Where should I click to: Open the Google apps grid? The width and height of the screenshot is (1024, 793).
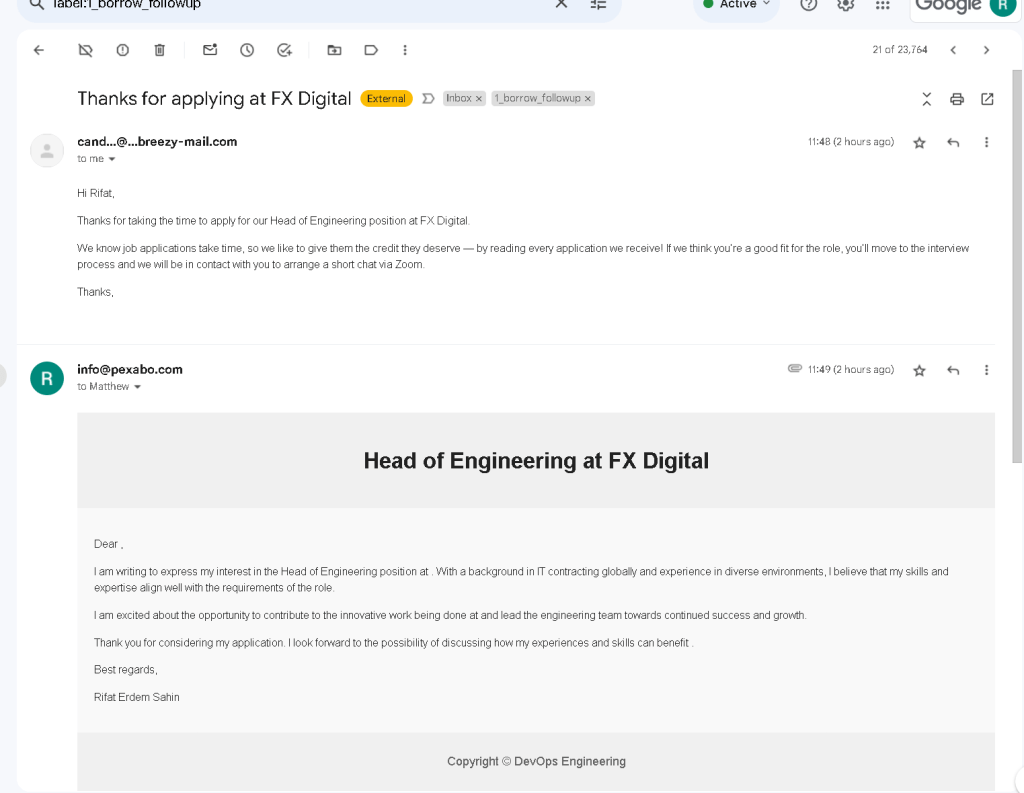click(x=883, y=4)
